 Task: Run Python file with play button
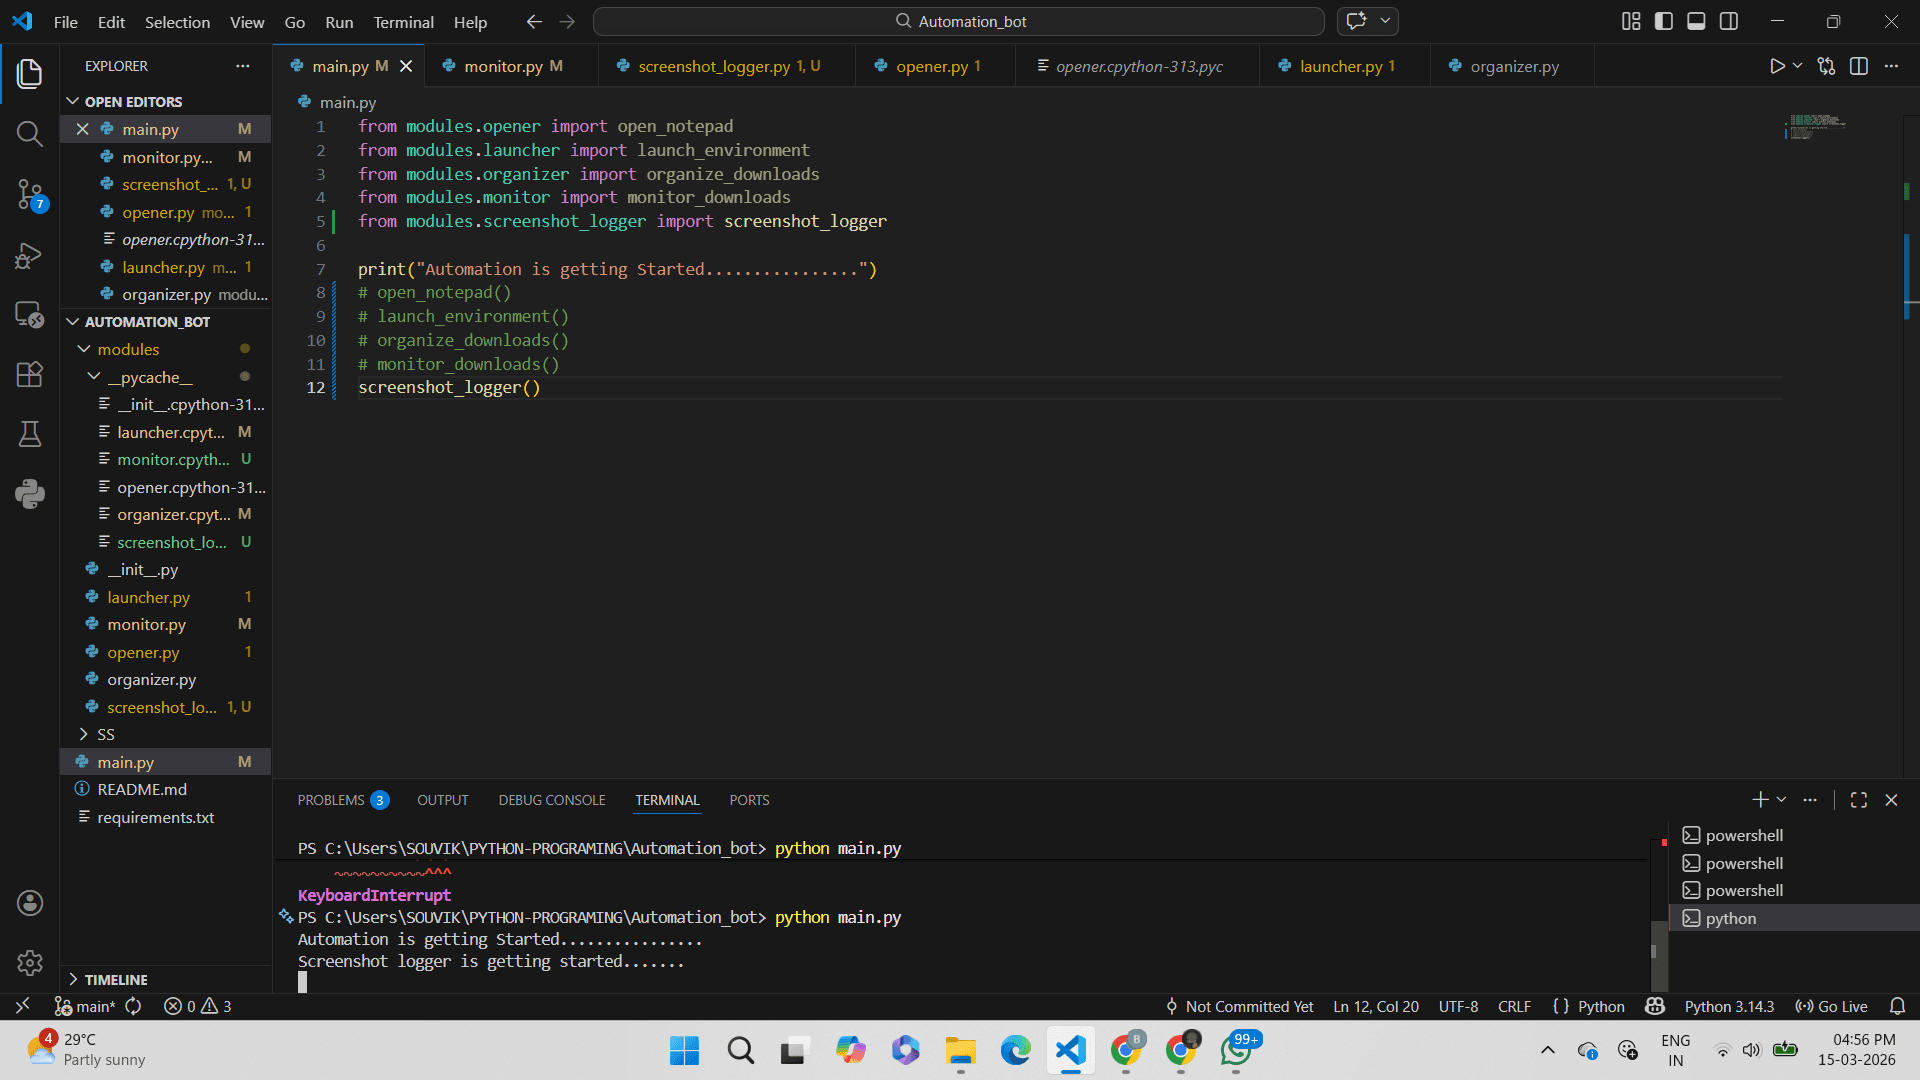[1776, 66]
